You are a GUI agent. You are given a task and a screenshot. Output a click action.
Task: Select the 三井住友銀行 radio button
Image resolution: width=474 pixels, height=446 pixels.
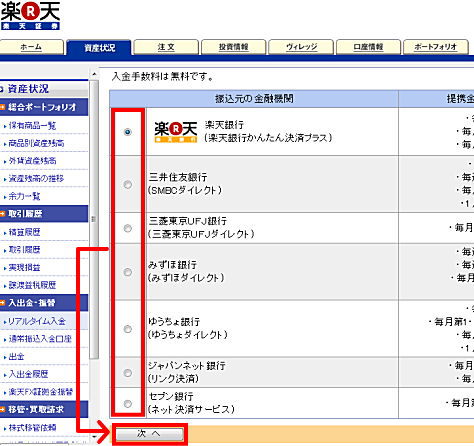pyautogui.click(x=127, y=184)
